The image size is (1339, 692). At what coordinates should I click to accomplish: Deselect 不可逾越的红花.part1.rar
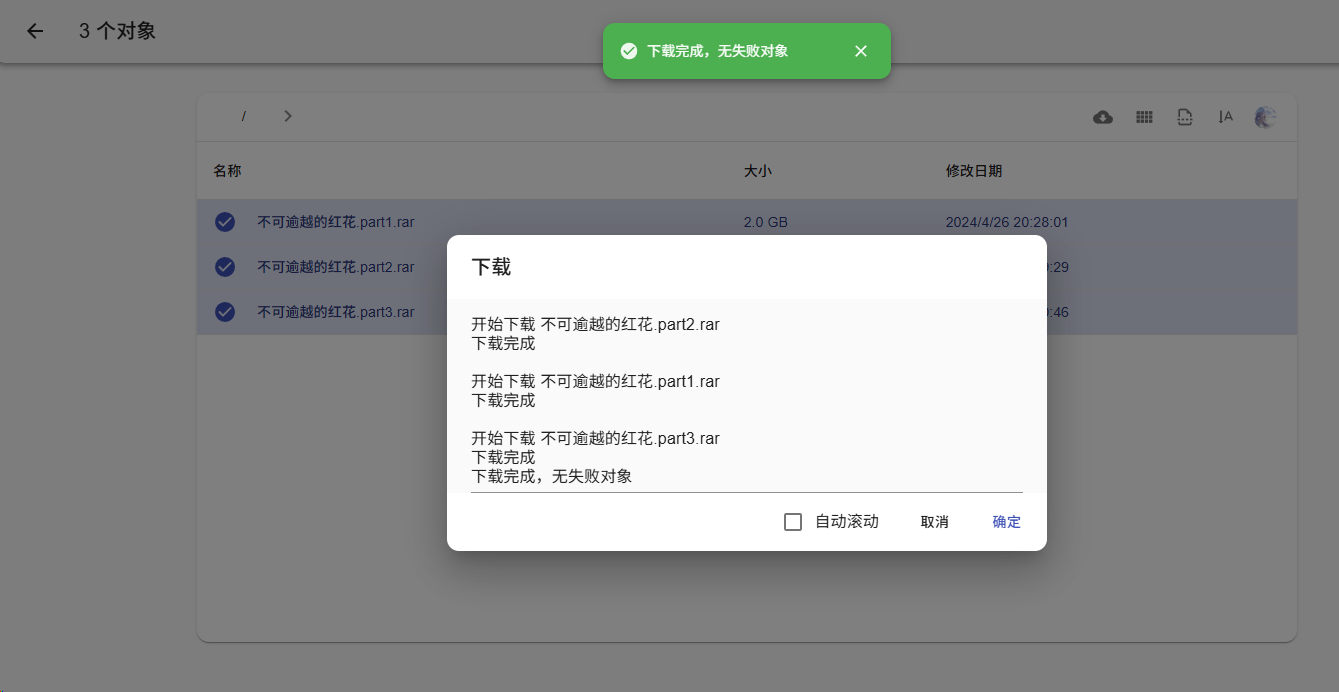(x=224, y=221)
